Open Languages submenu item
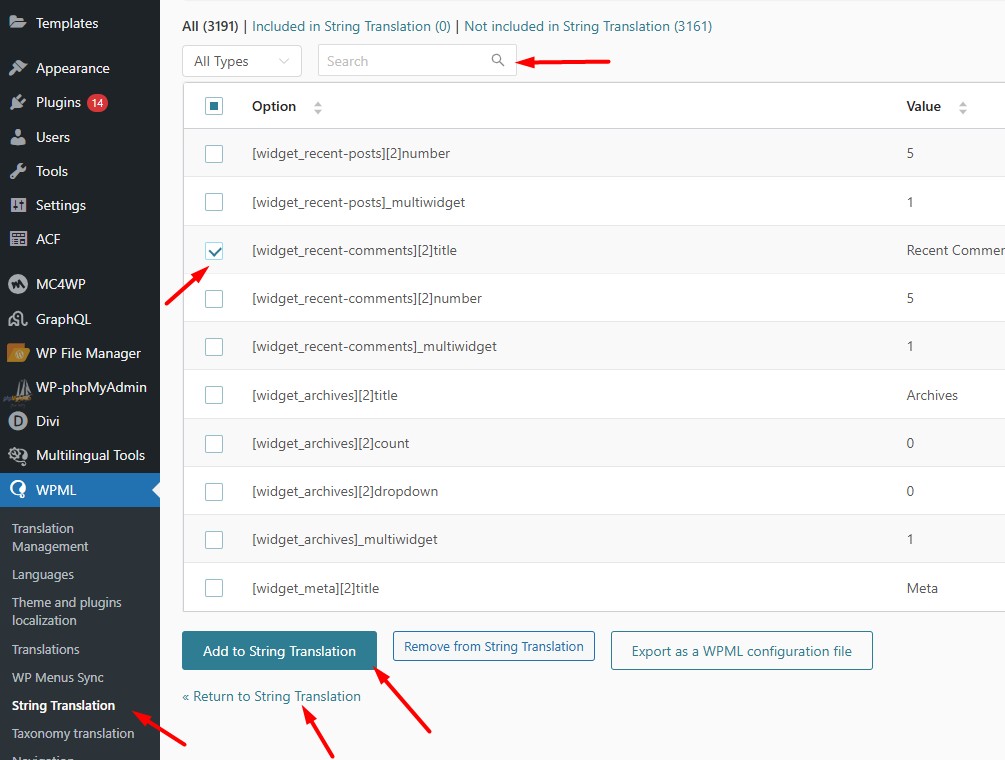The height and width of the screenshot is (760, 1005). pos(43,575)
